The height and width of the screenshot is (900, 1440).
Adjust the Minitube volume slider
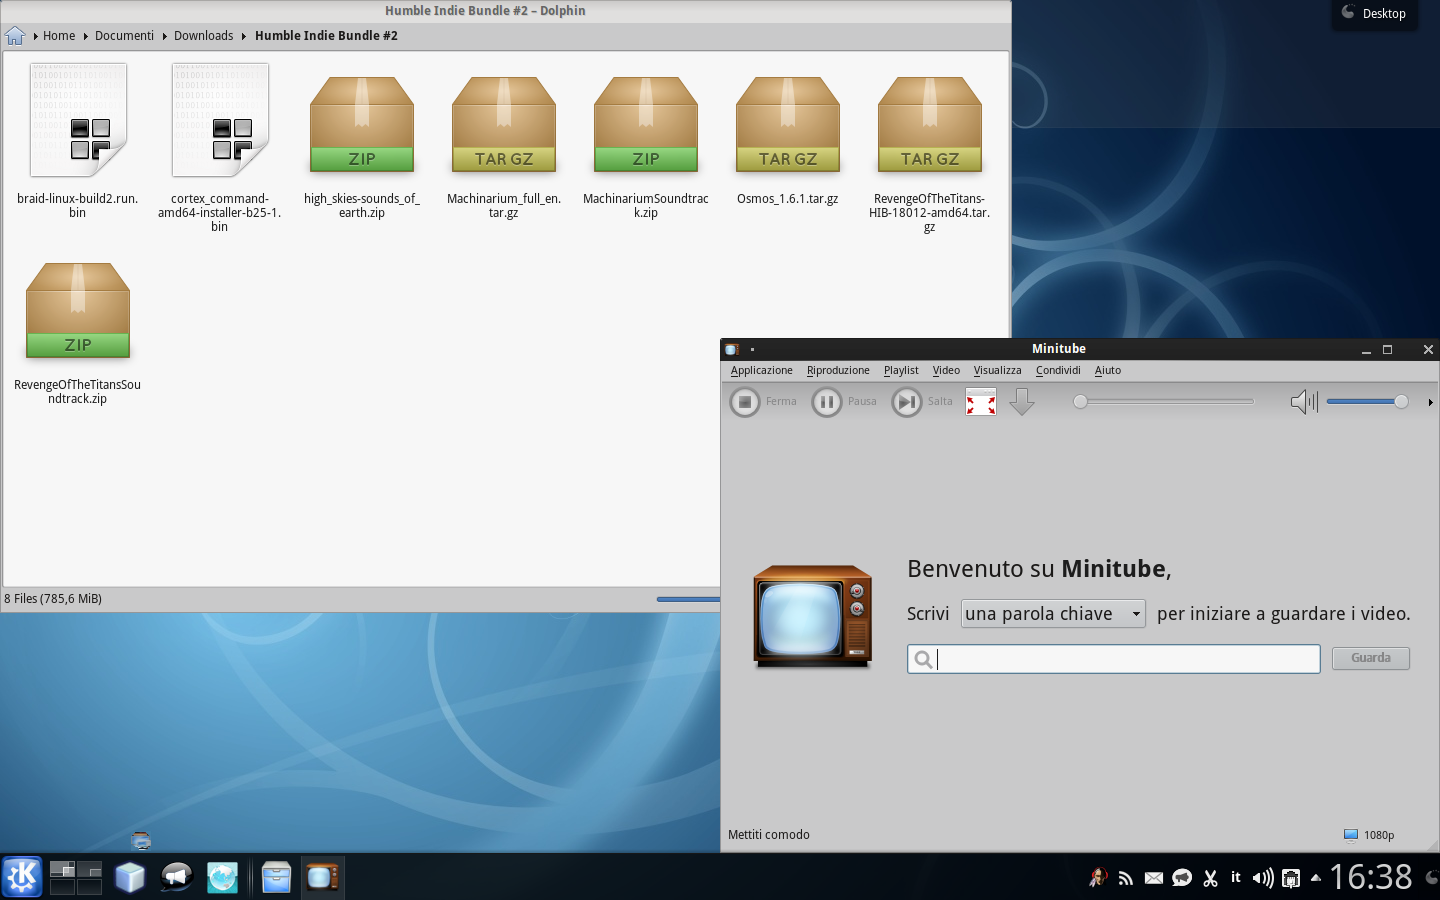[x=1367, y=402]
